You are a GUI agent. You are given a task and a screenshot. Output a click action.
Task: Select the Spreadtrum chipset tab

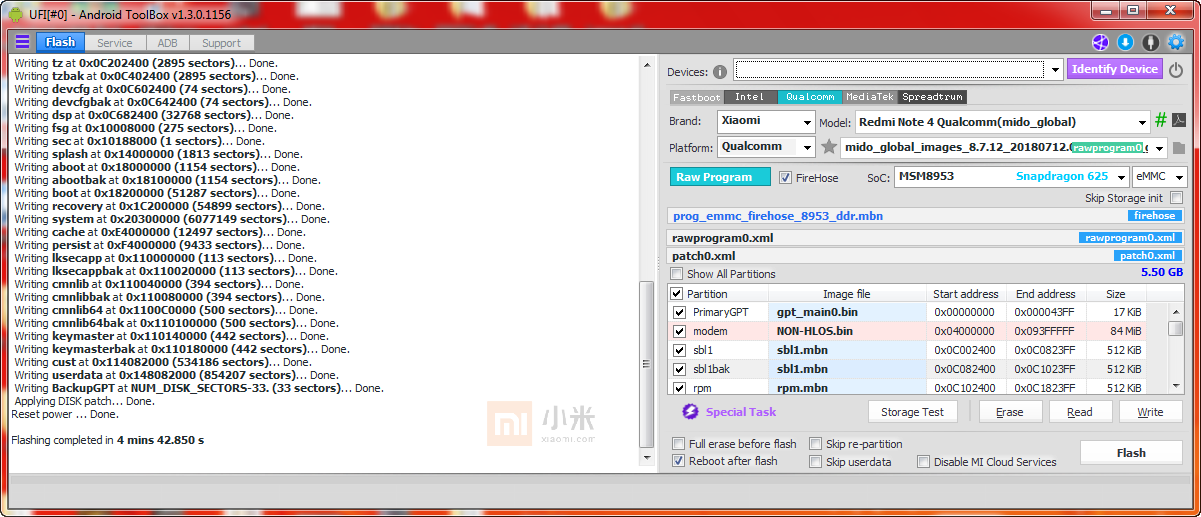[932, 97]
